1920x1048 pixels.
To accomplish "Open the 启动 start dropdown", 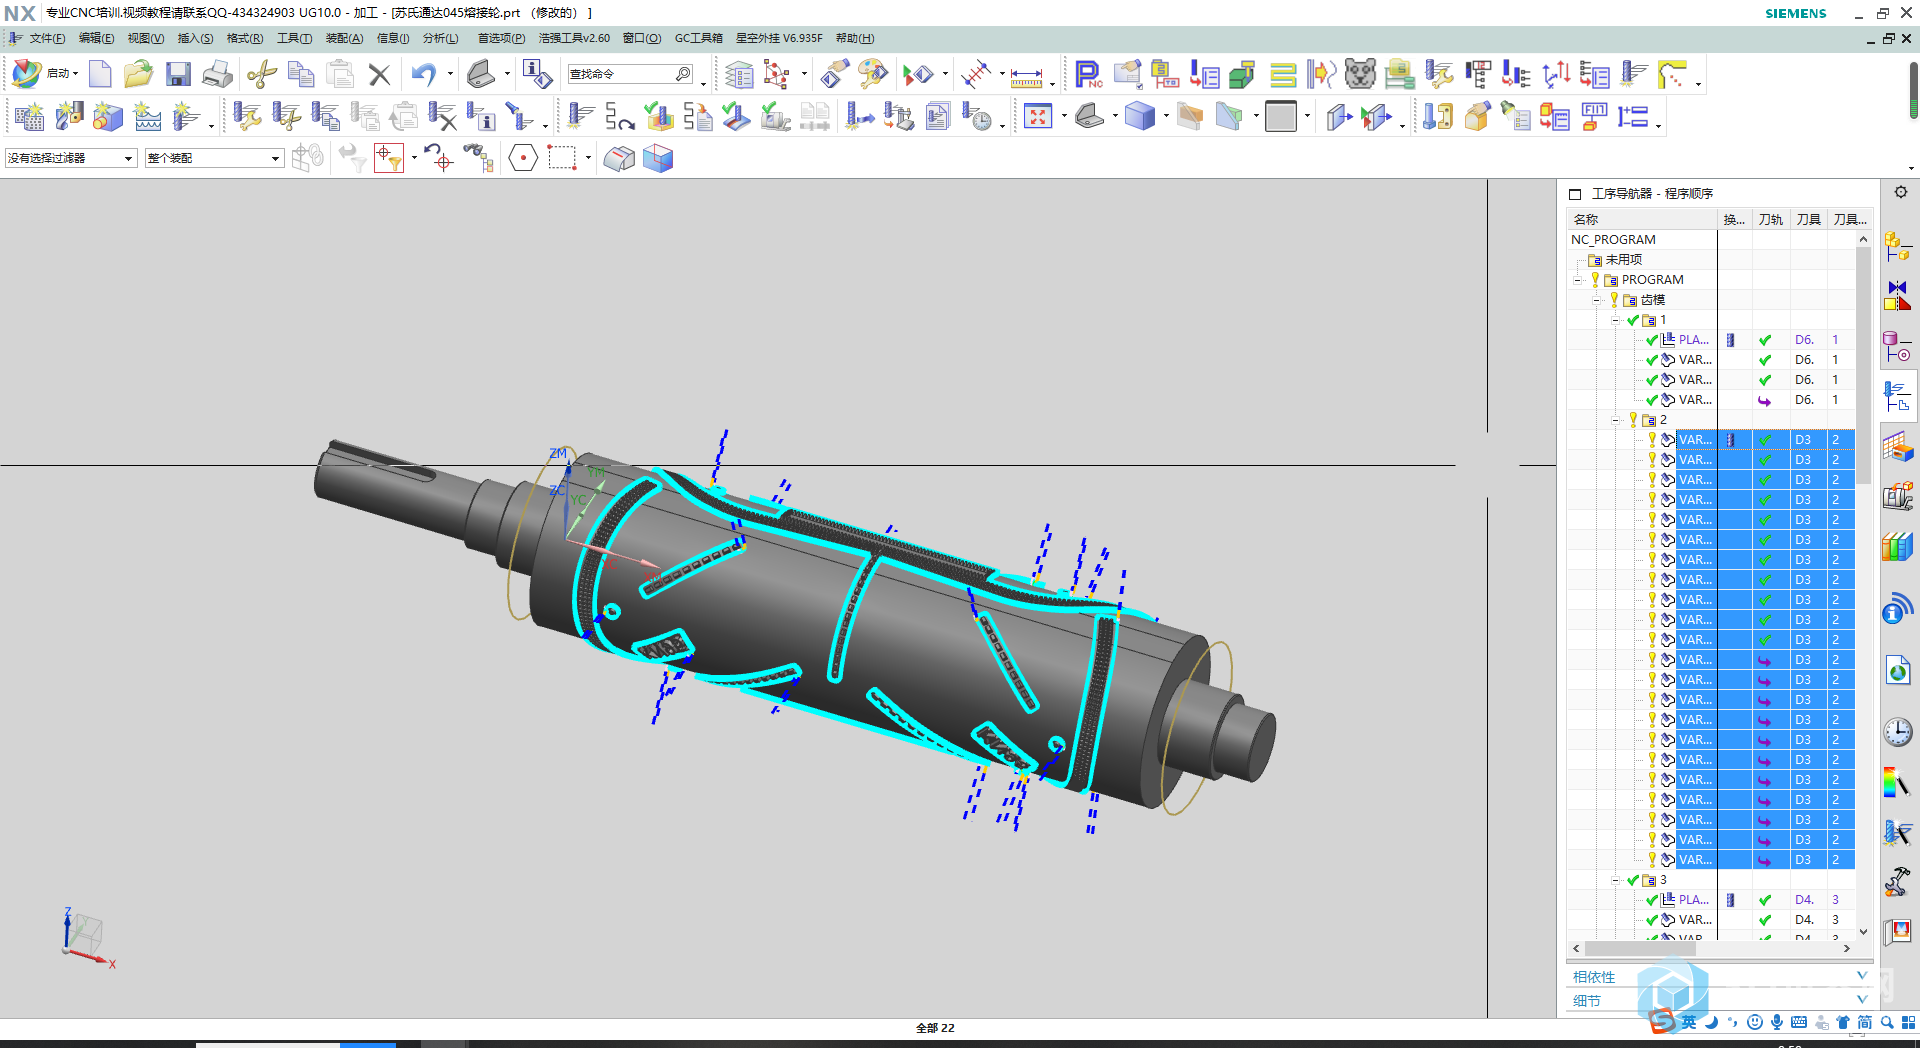I will click(63, 74).
